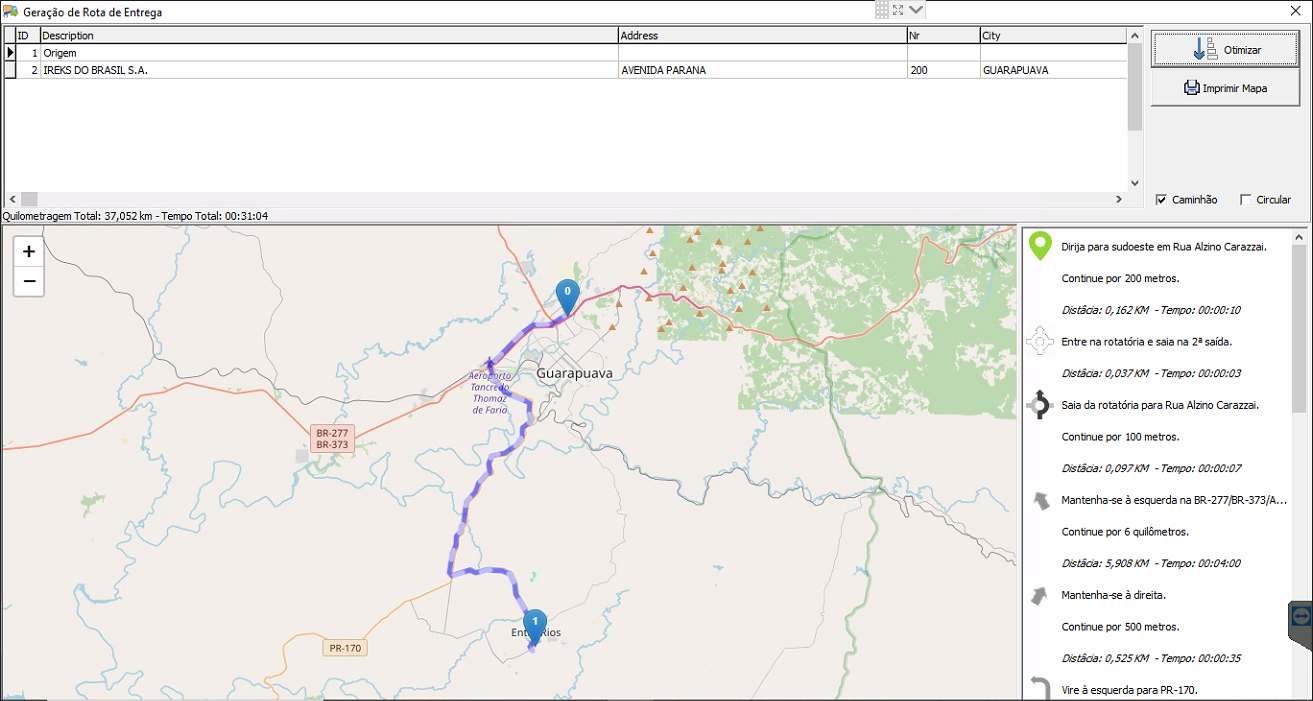Click 'Mantenha-se à esquerda na BR-277' instruction
Viewport: 1313px width, 701px height.
[1174, 500]
